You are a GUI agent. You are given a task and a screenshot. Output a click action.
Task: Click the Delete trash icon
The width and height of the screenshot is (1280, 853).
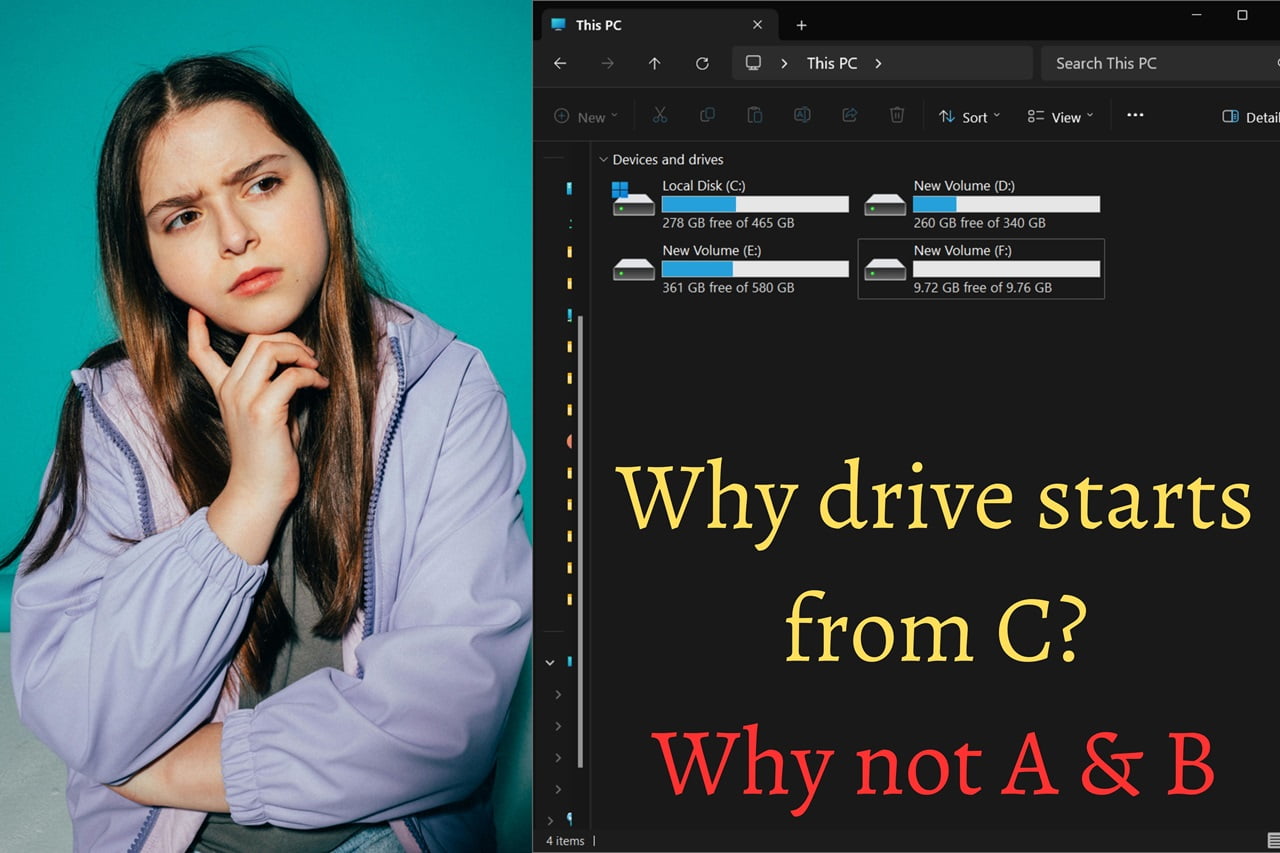[x=897, y=115]
